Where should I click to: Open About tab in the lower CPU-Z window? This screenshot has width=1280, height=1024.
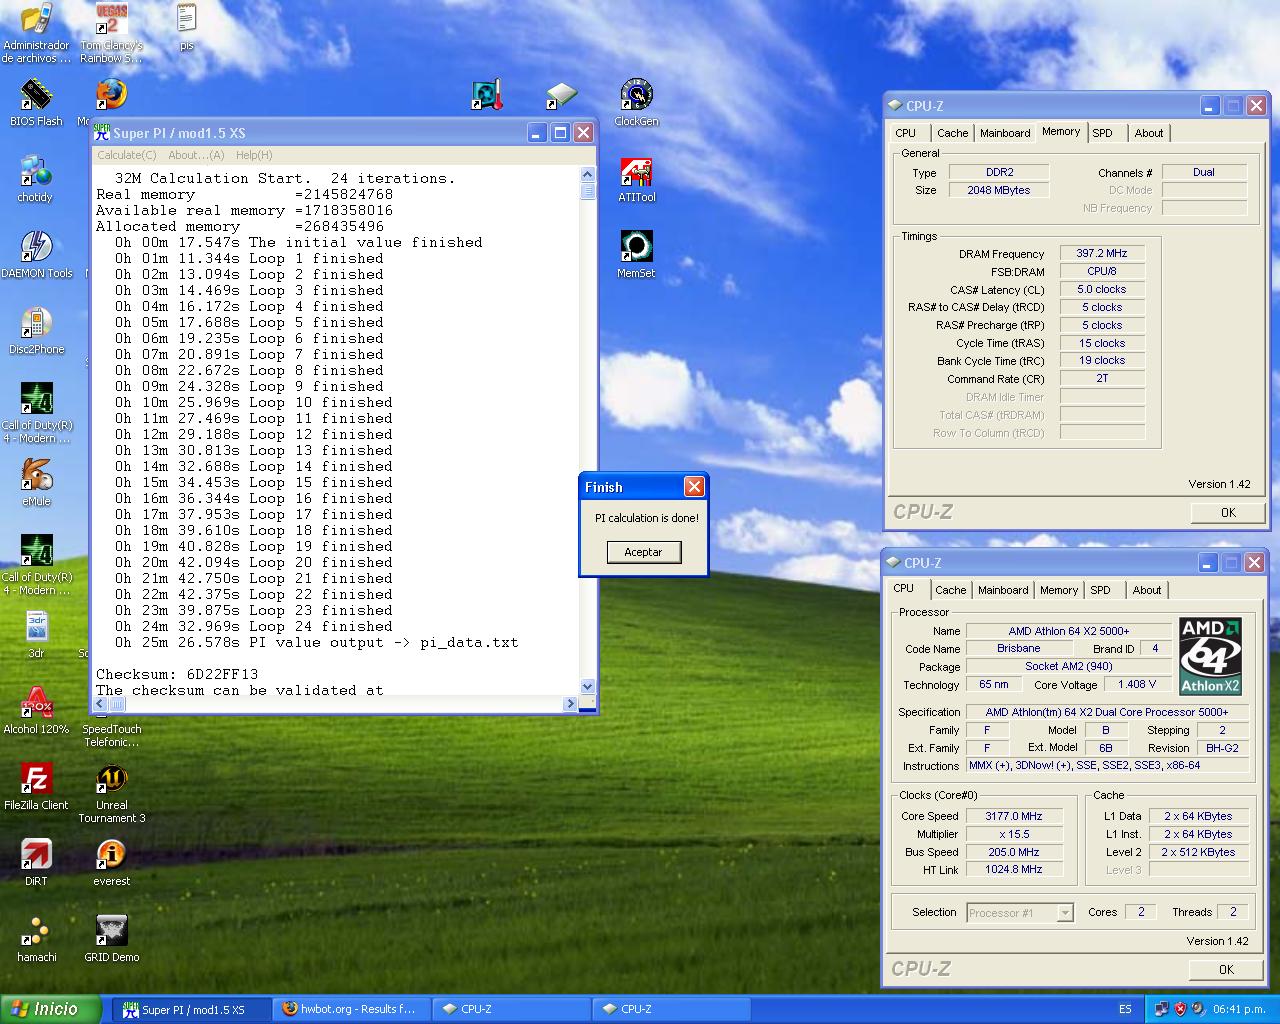[1147, 590]
